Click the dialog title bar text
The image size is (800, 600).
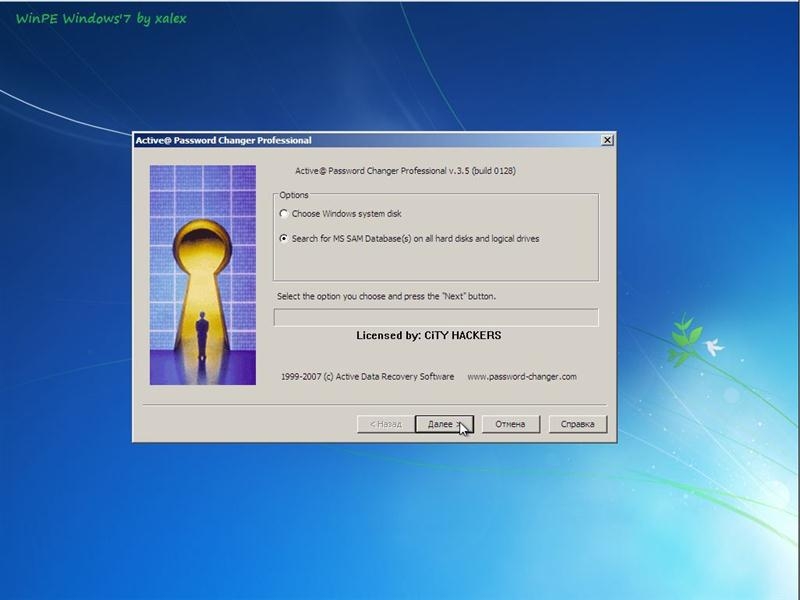tap(223, 140)
